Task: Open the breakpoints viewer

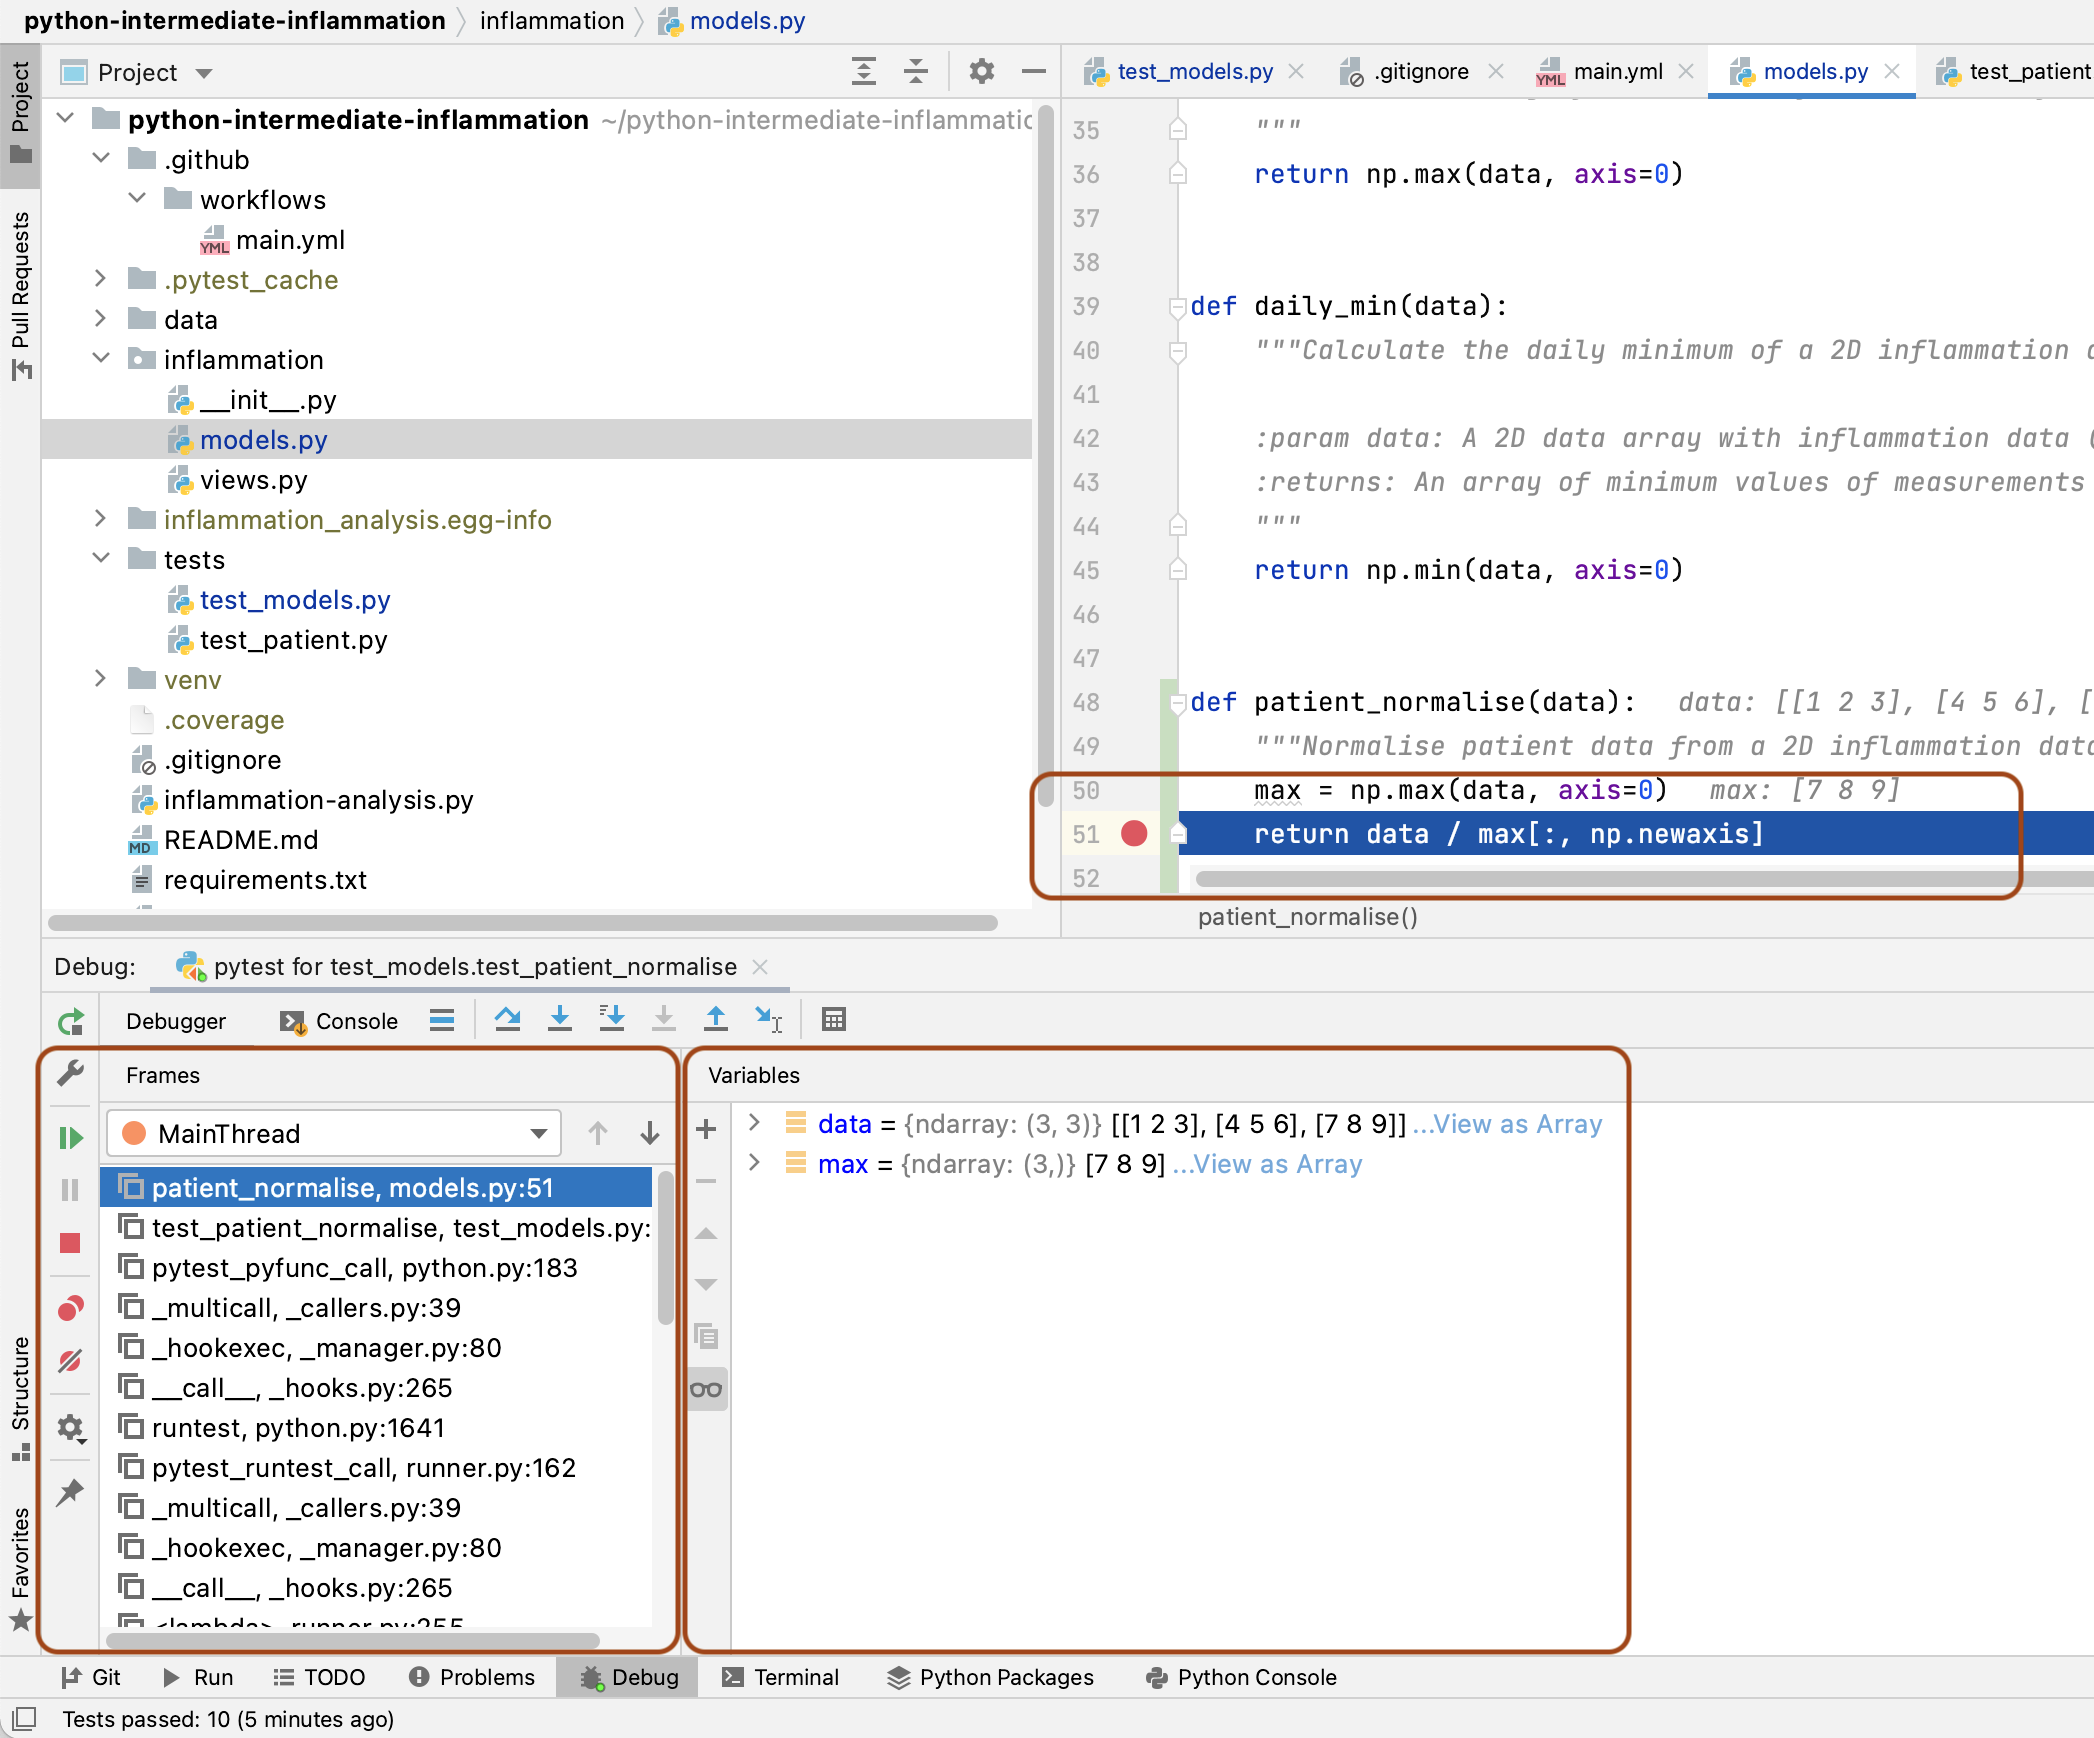Action: click(70, 1309)
